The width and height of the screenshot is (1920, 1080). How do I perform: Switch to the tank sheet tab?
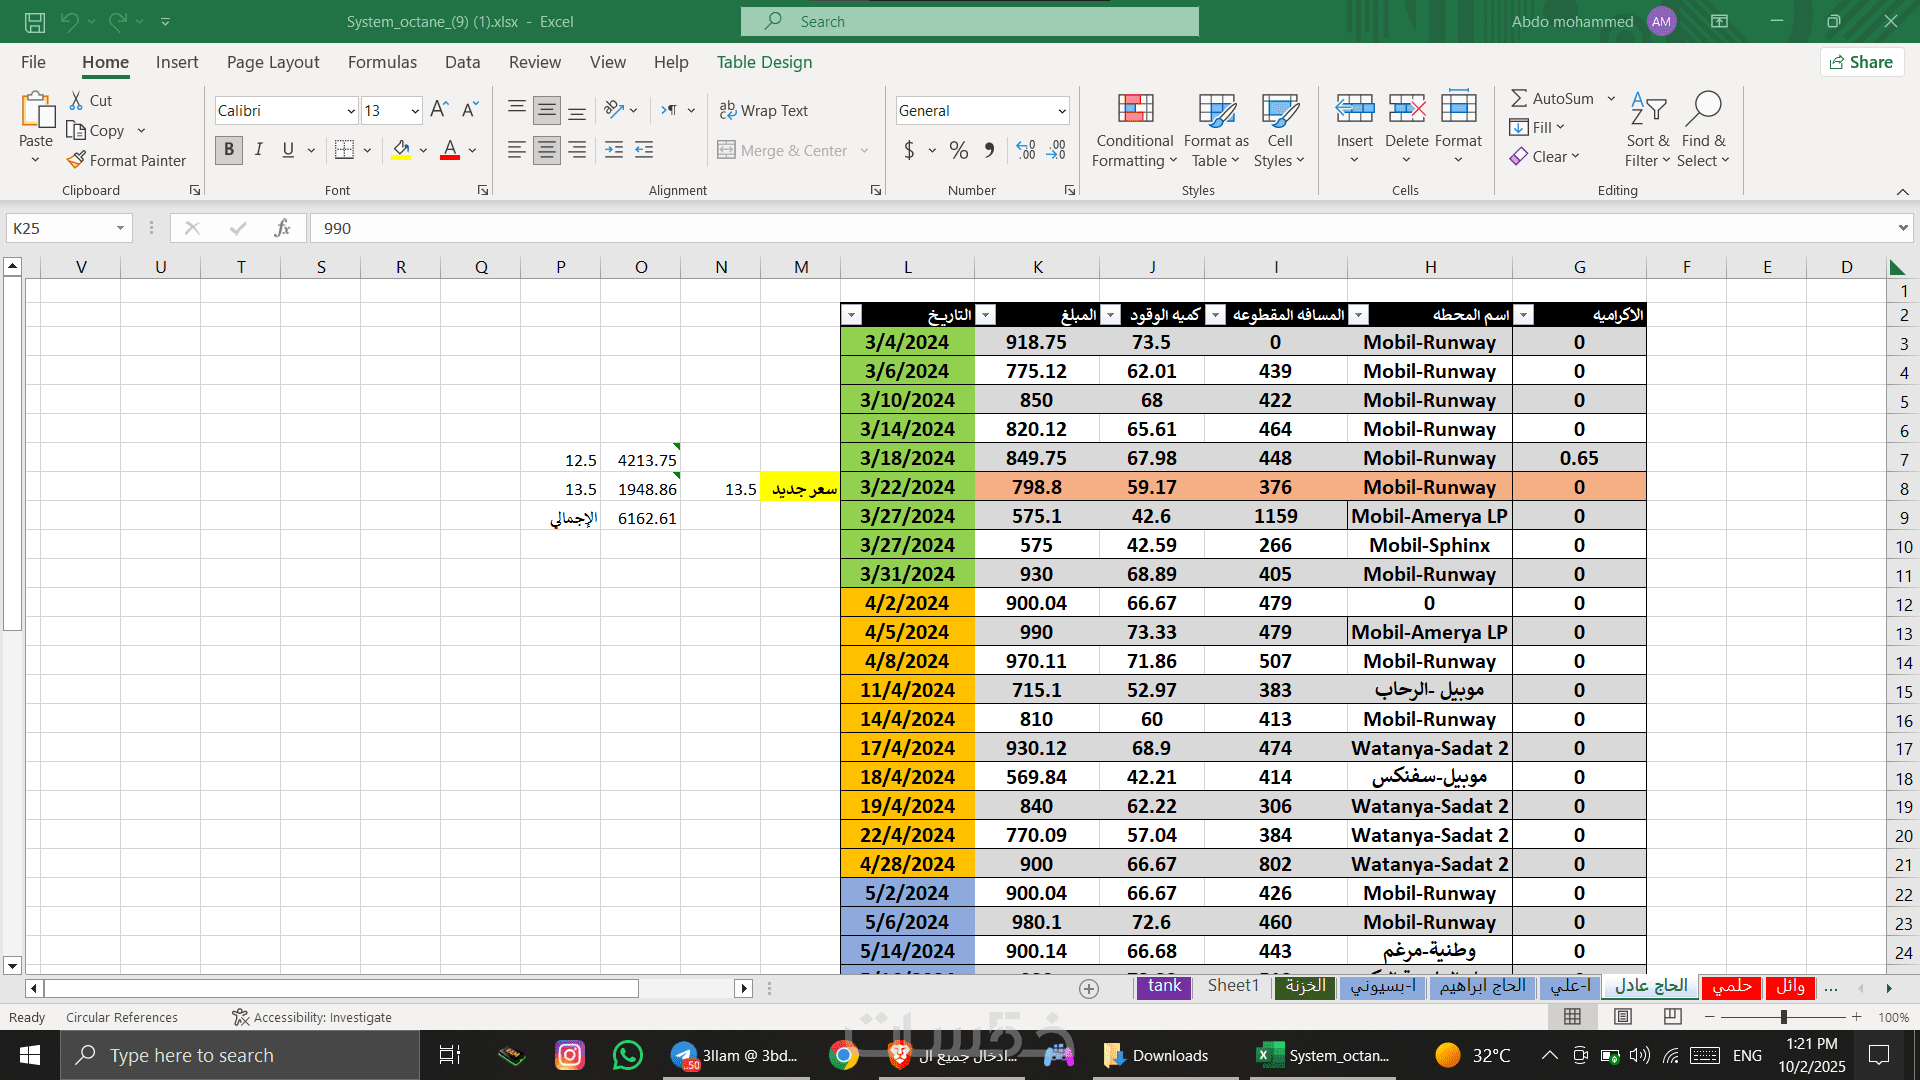(x=1164, y=986)
